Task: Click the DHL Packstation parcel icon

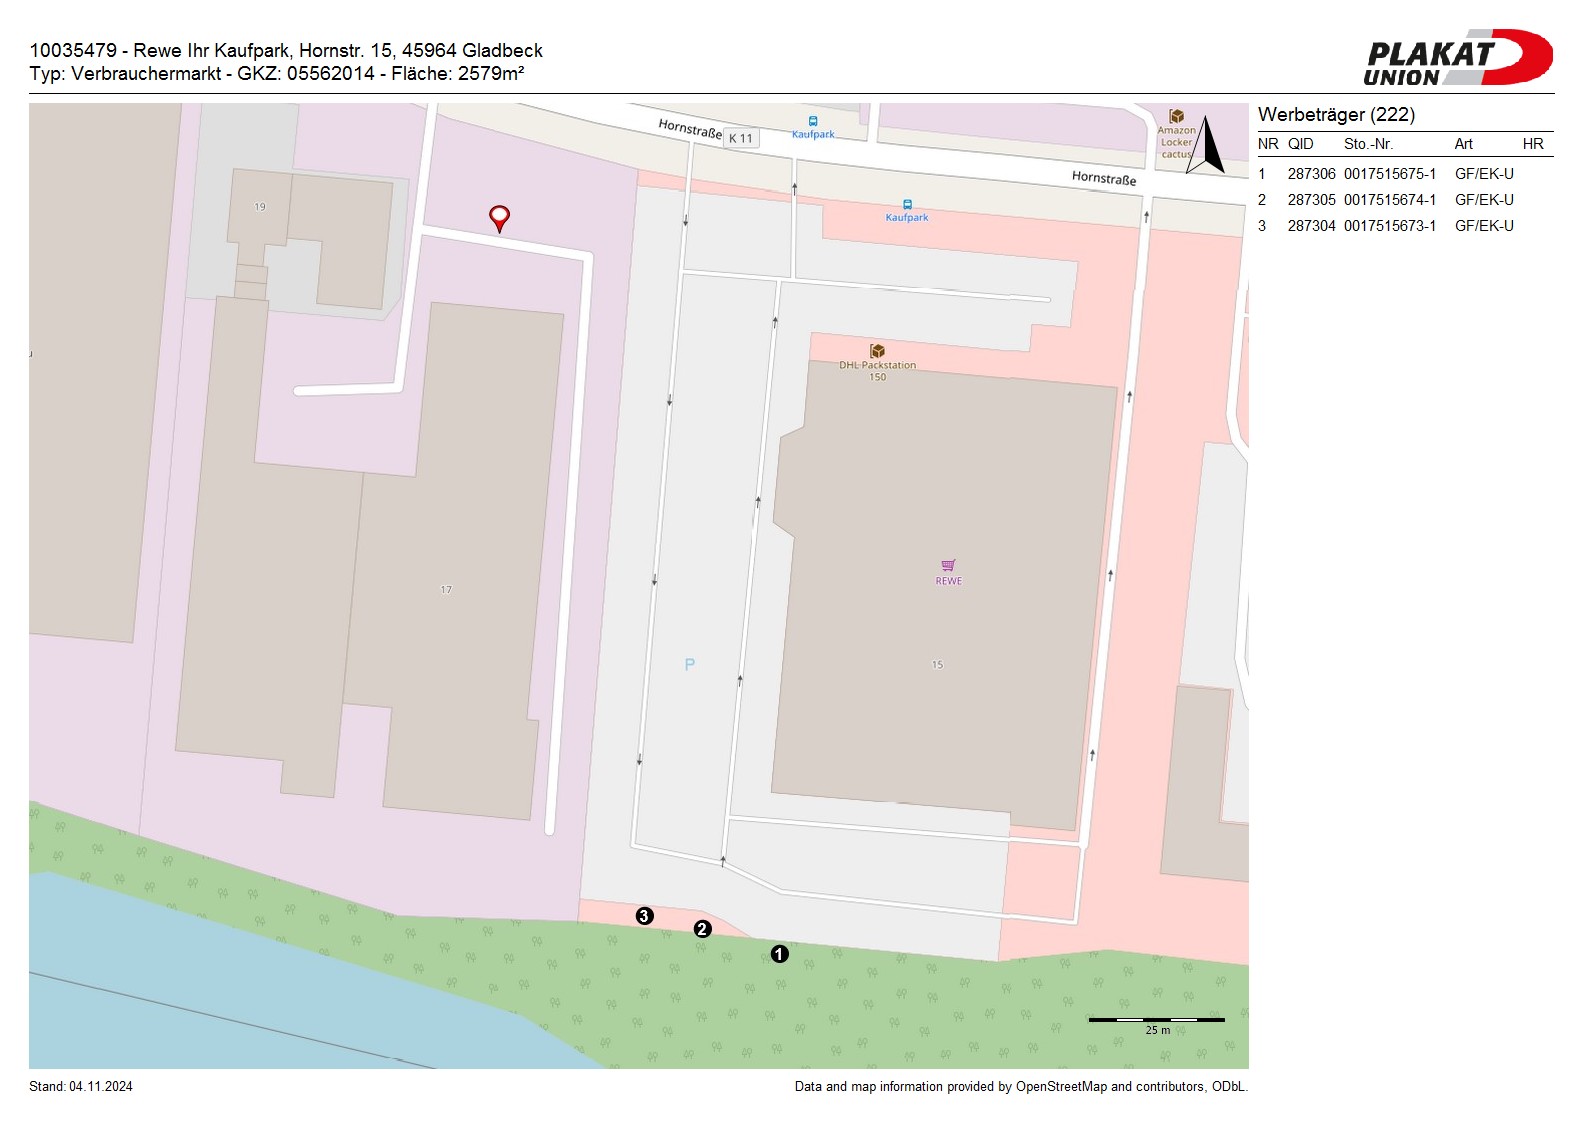Action: [877, 351]
